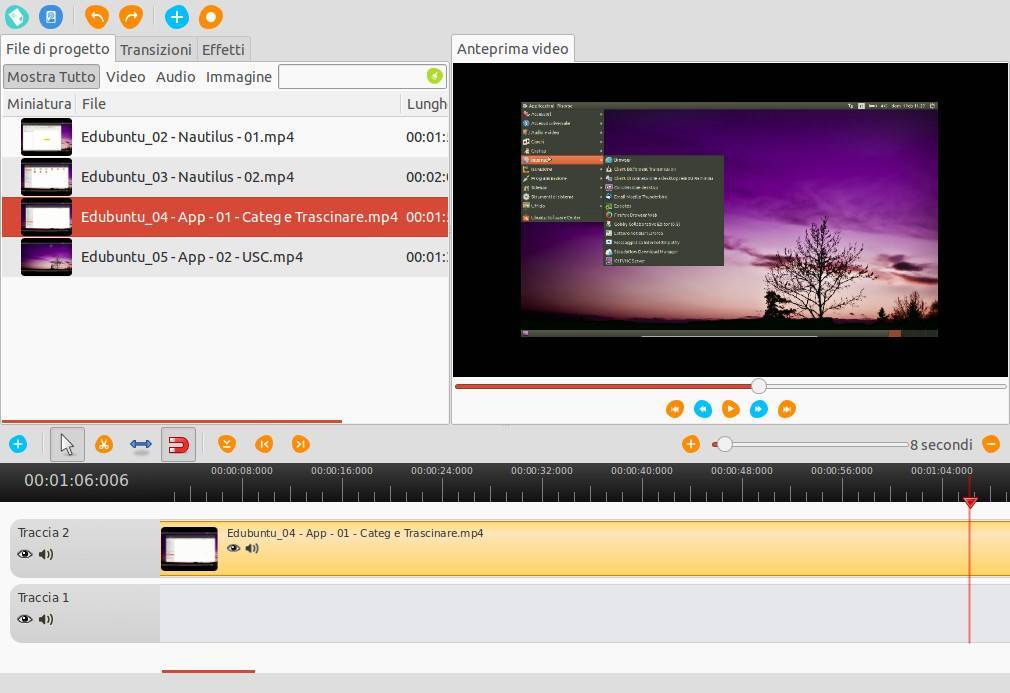
Task: Click the timeline zoom in plus icon
Action: pos(691,444)
